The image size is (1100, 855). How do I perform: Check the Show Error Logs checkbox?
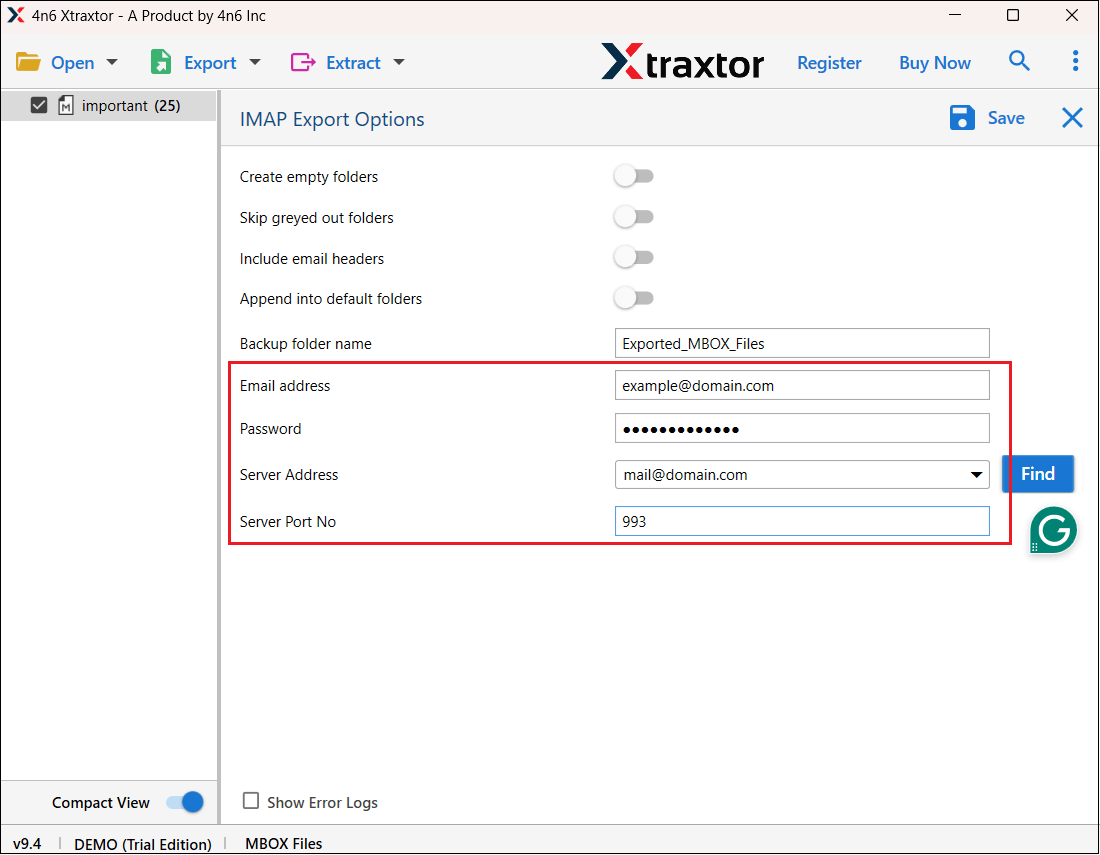click(x=250, y=801)
